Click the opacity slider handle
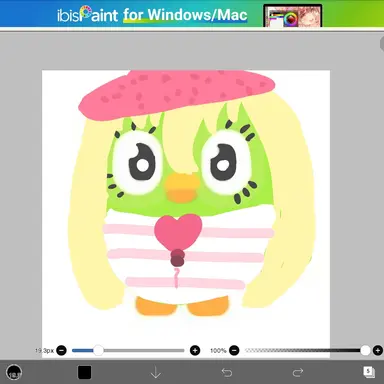This screenshot has height=384, width=384. click(366, 350)
